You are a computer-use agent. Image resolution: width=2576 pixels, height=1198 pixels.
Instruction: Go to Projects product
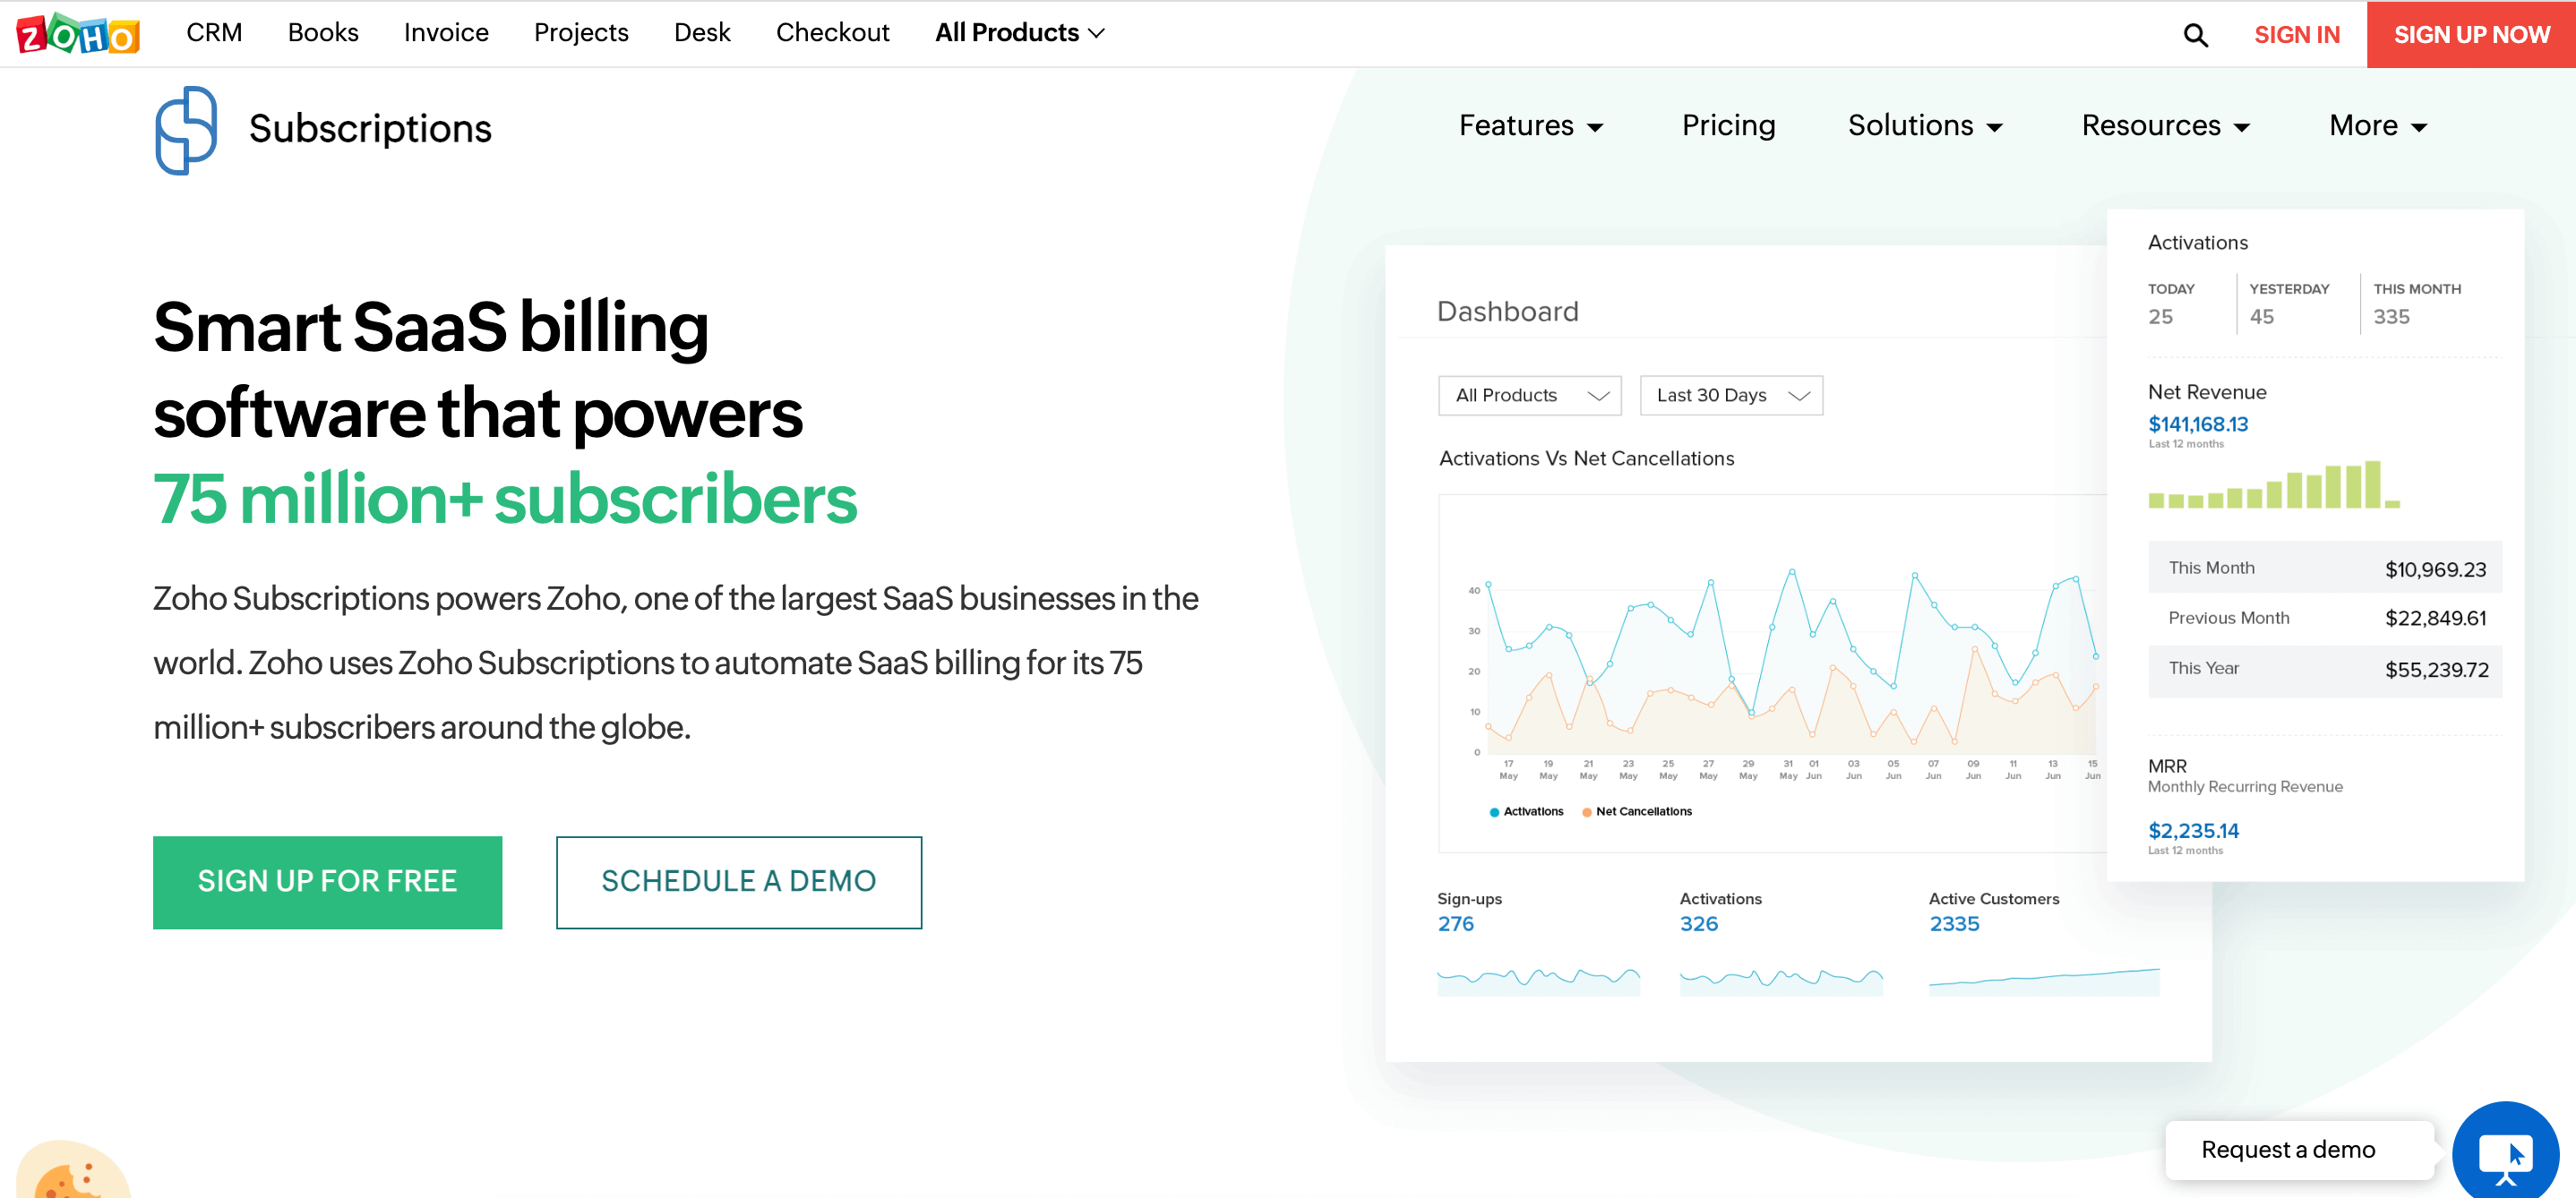pyautogui.click(x=581, y=33)
